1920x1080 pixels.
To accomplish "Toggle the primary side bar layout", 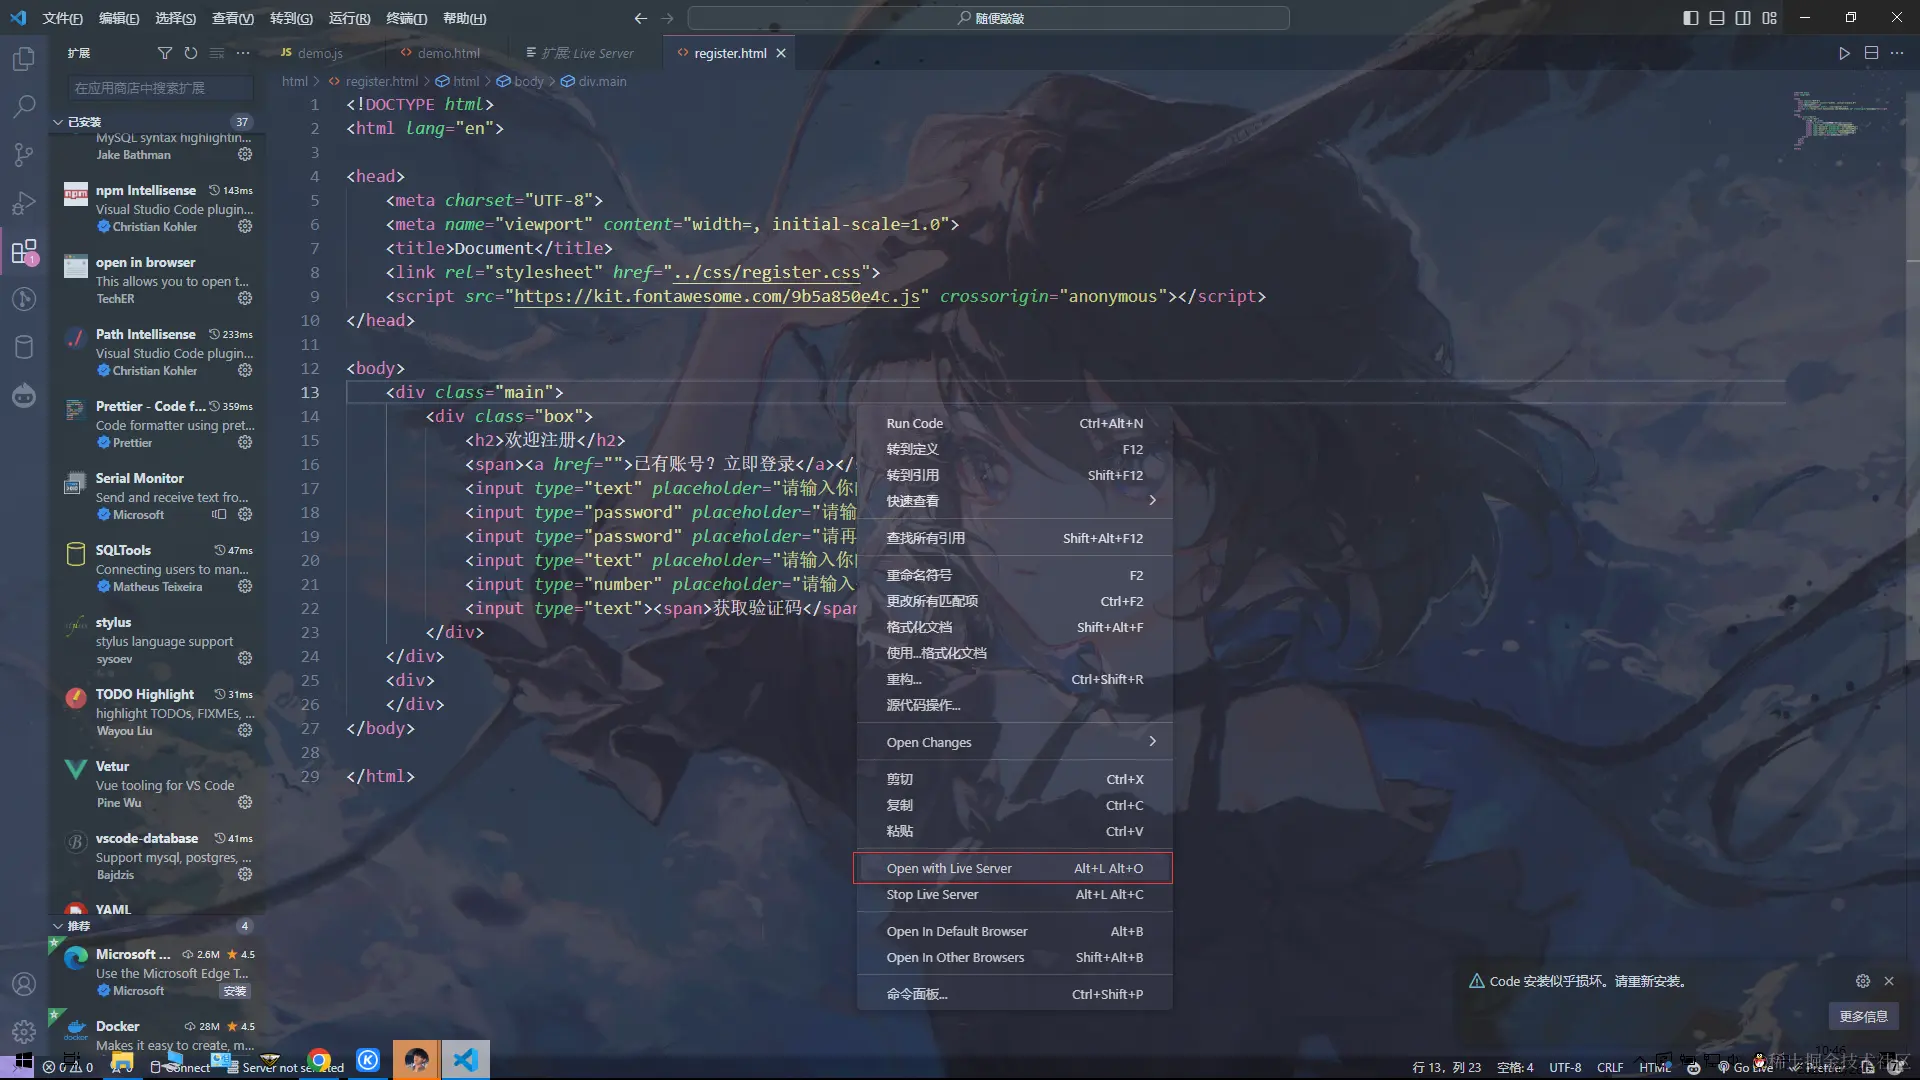I will click(x=1690, y=18).
